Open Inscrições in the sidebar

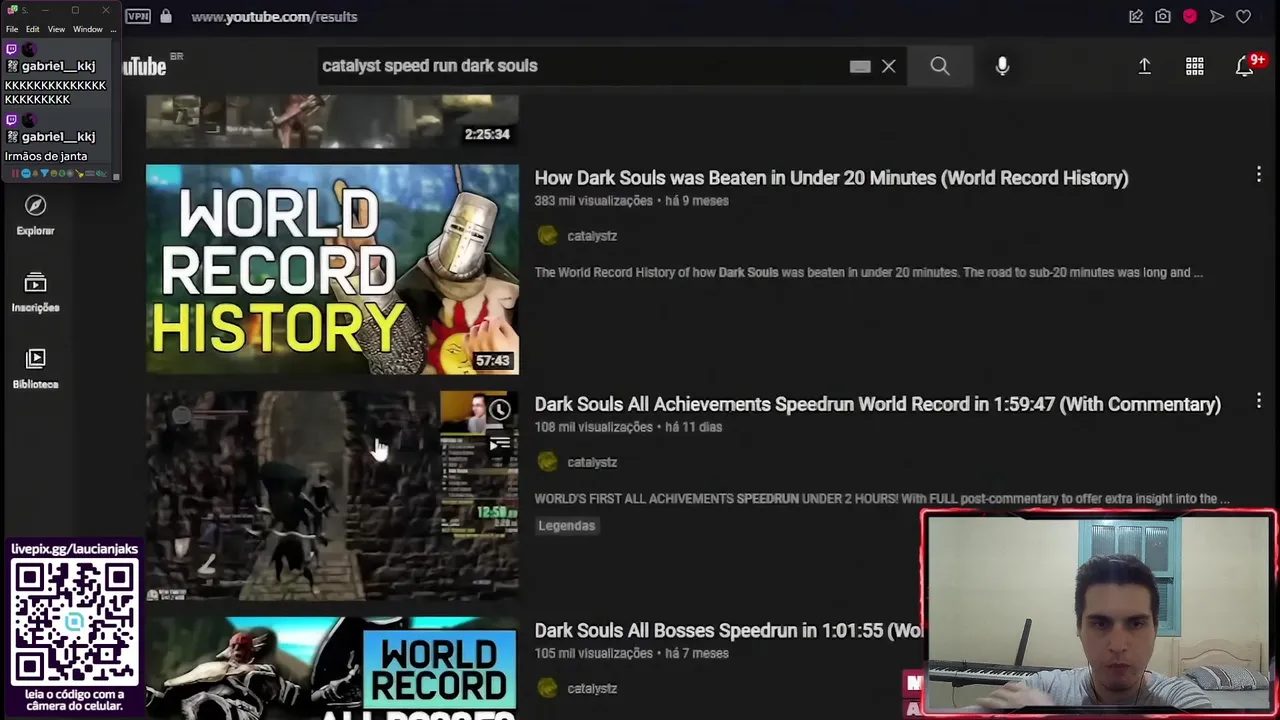point(35,293)
